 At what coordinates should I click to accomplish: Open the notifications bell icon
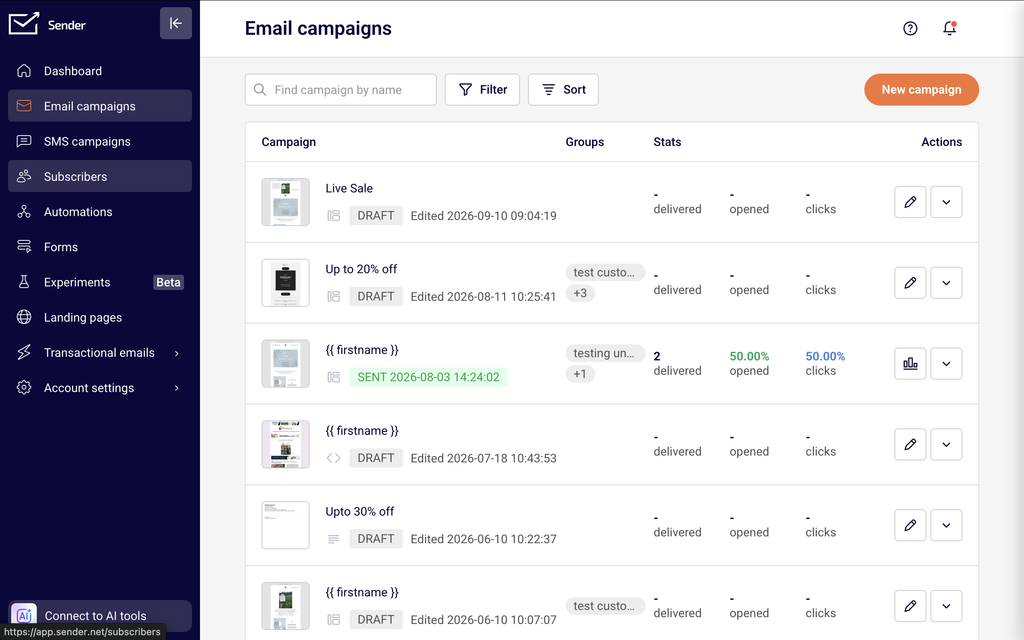pos(950,28)
